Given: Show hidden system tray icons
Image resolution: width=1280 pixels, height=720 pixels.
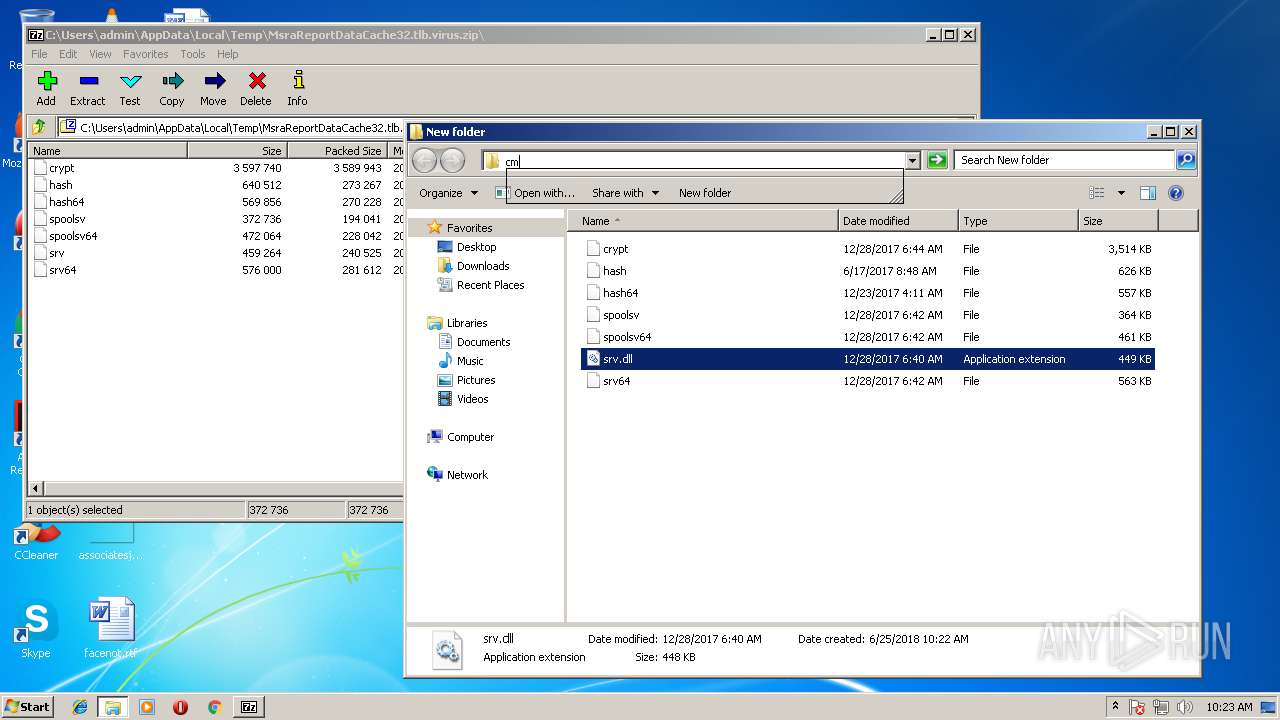Looking at the screenshot, I should pos(1115,706).
